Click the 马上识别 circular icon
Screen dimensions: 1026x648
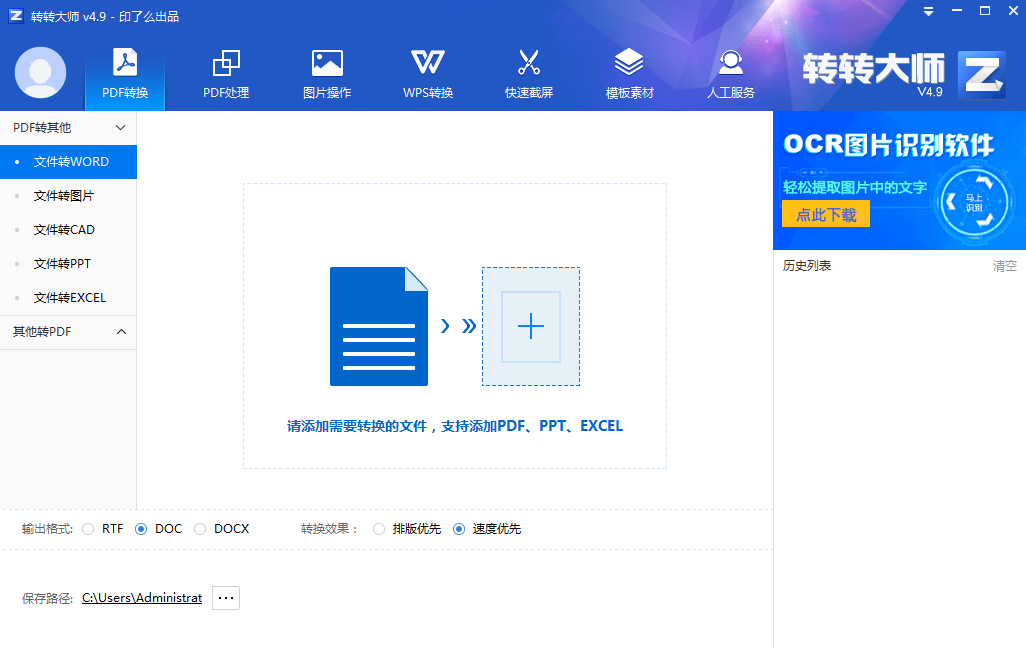click(974, 202)
